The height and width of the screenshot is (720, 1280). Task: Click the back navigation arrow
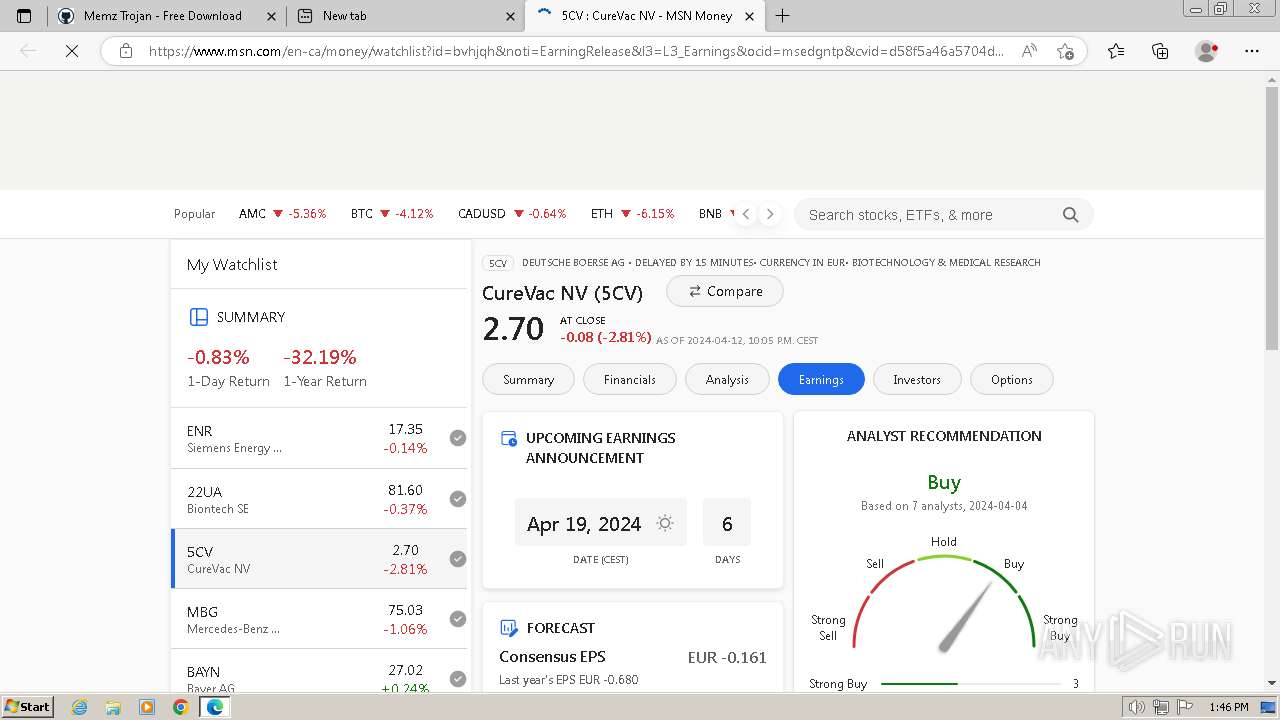[28, 51]
